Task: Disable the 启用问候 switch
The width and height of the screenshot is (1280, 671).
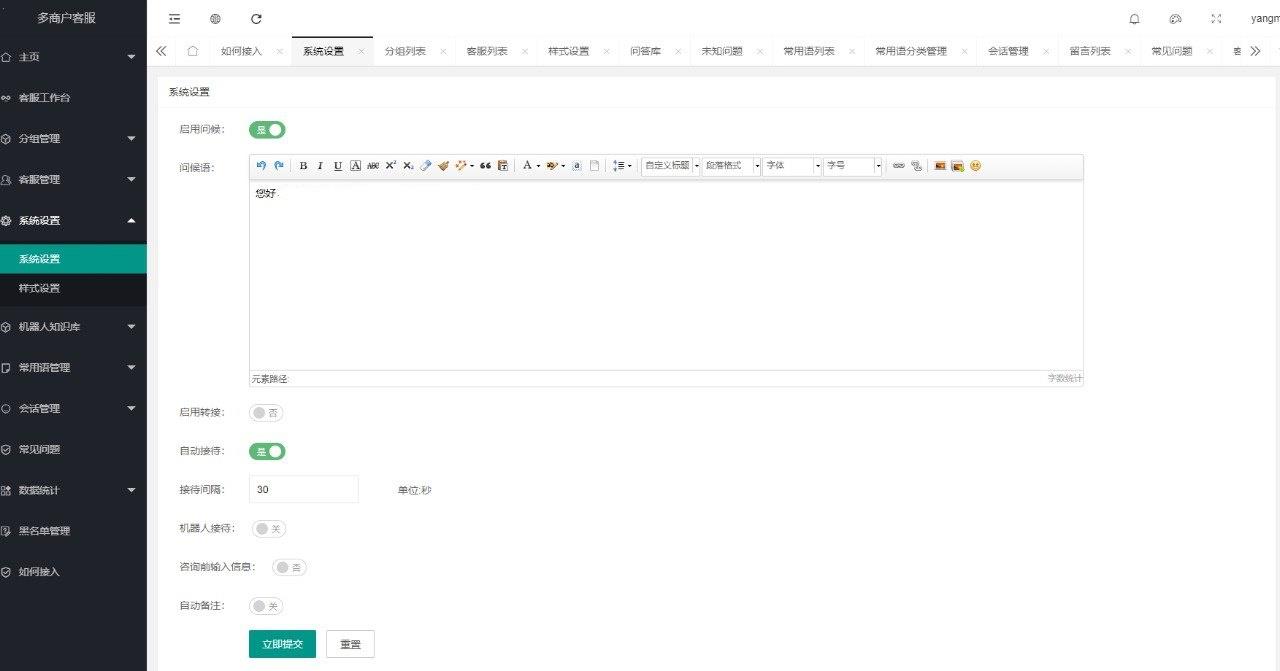Action: 267,129
